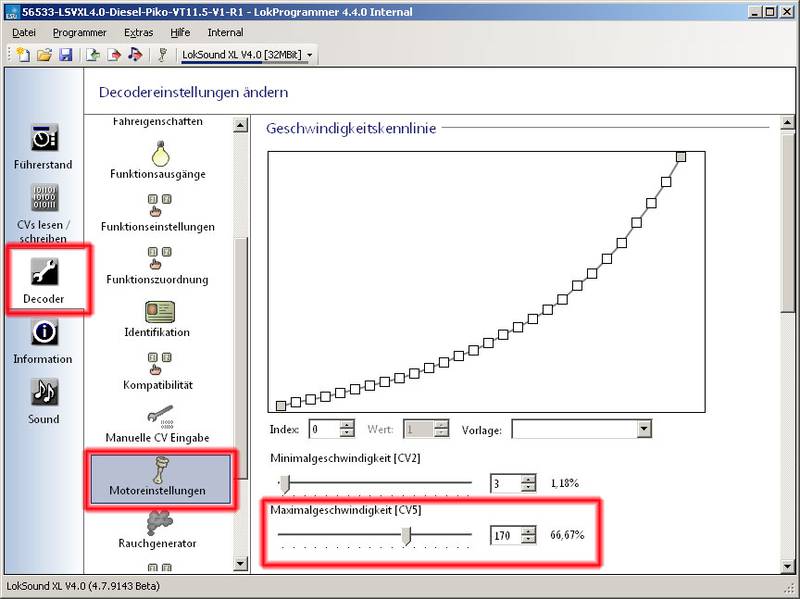Open the Vorlage template dropdown

(x=644, y=429)
